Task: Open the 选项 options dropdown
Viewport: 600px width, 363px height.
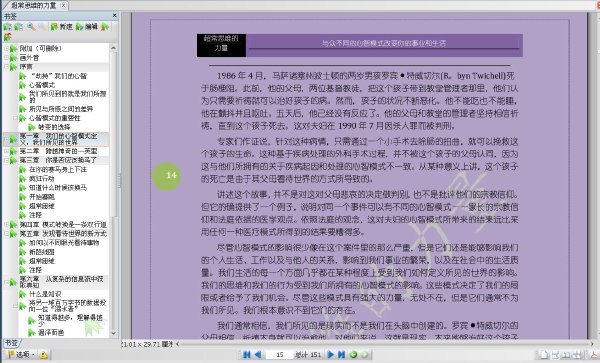Action: tap(21, 355)
